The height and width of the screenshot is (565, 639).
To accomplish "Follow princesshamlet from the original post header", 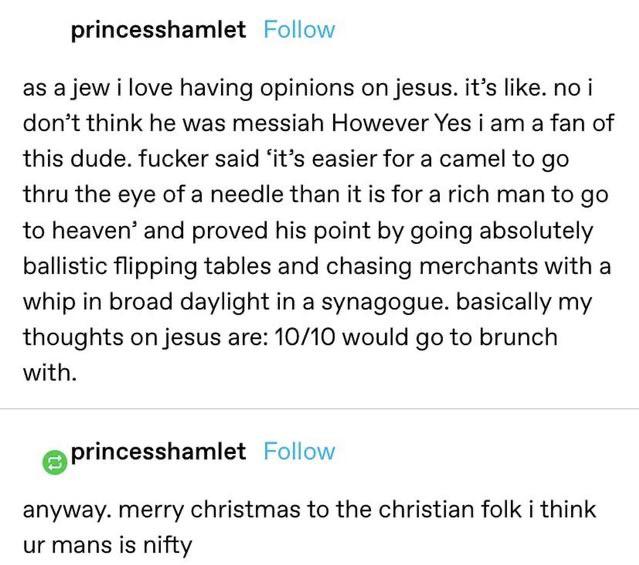I will coord(299,29).
